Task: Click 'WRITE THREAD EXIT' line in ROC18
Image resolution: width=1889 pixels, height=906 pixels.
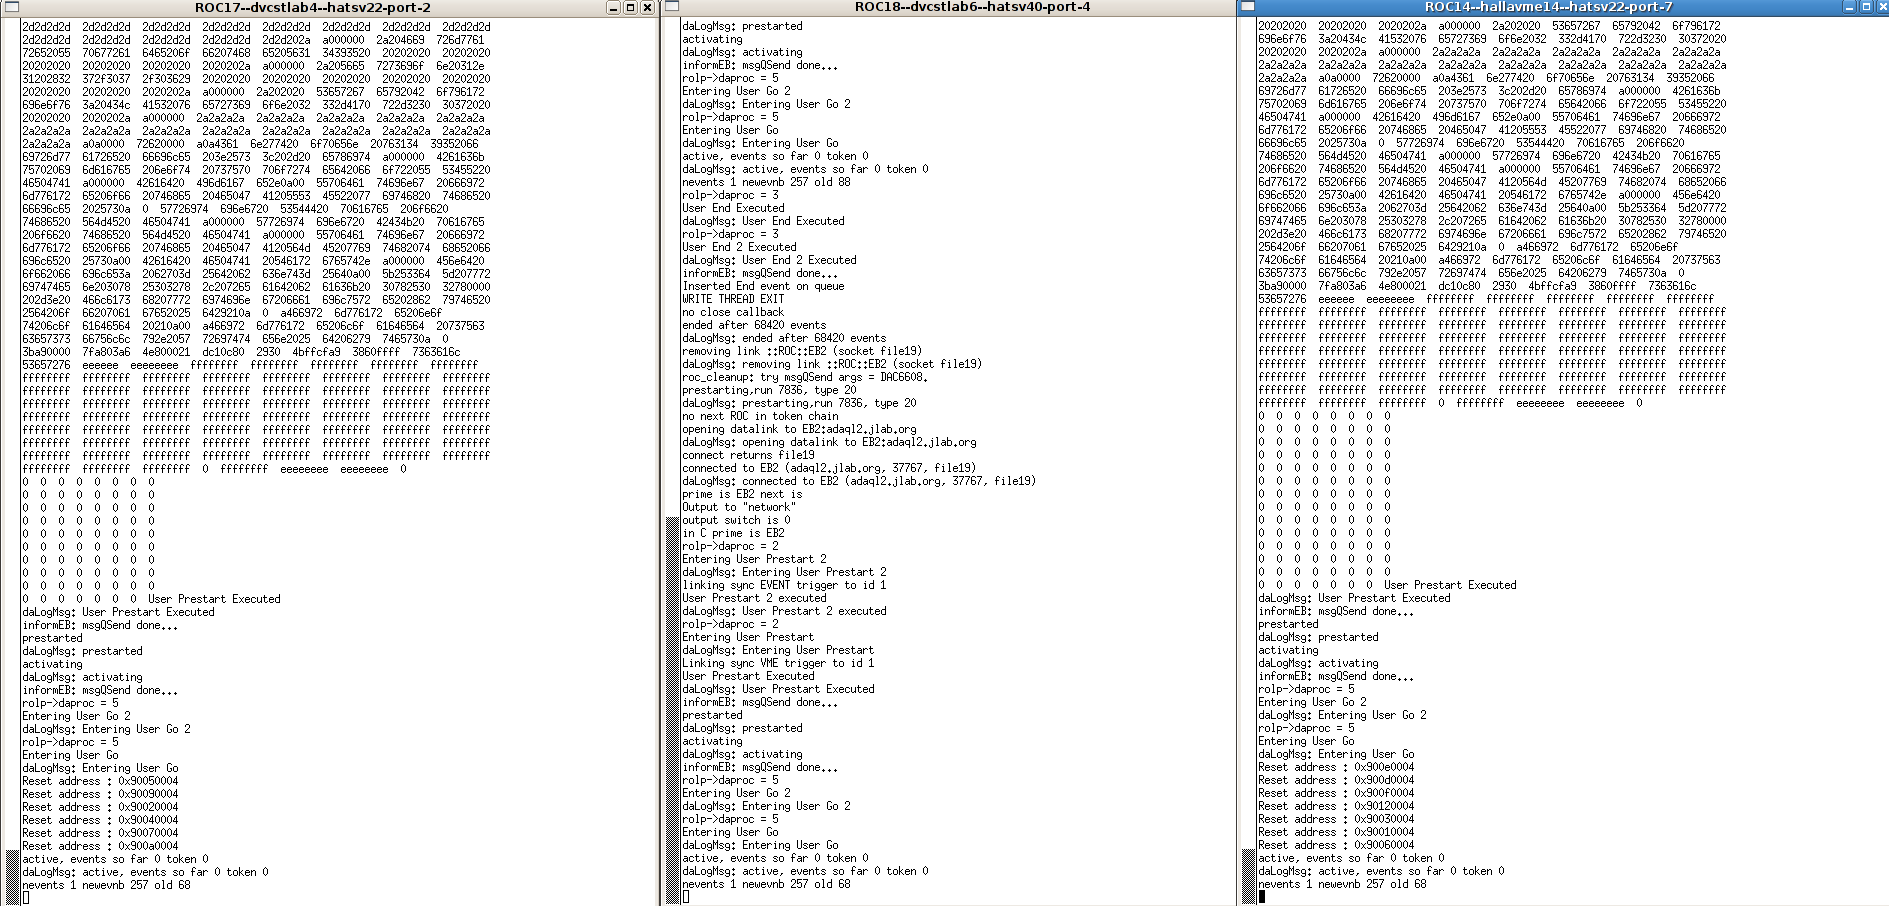Action: click(x=733, y=299)
